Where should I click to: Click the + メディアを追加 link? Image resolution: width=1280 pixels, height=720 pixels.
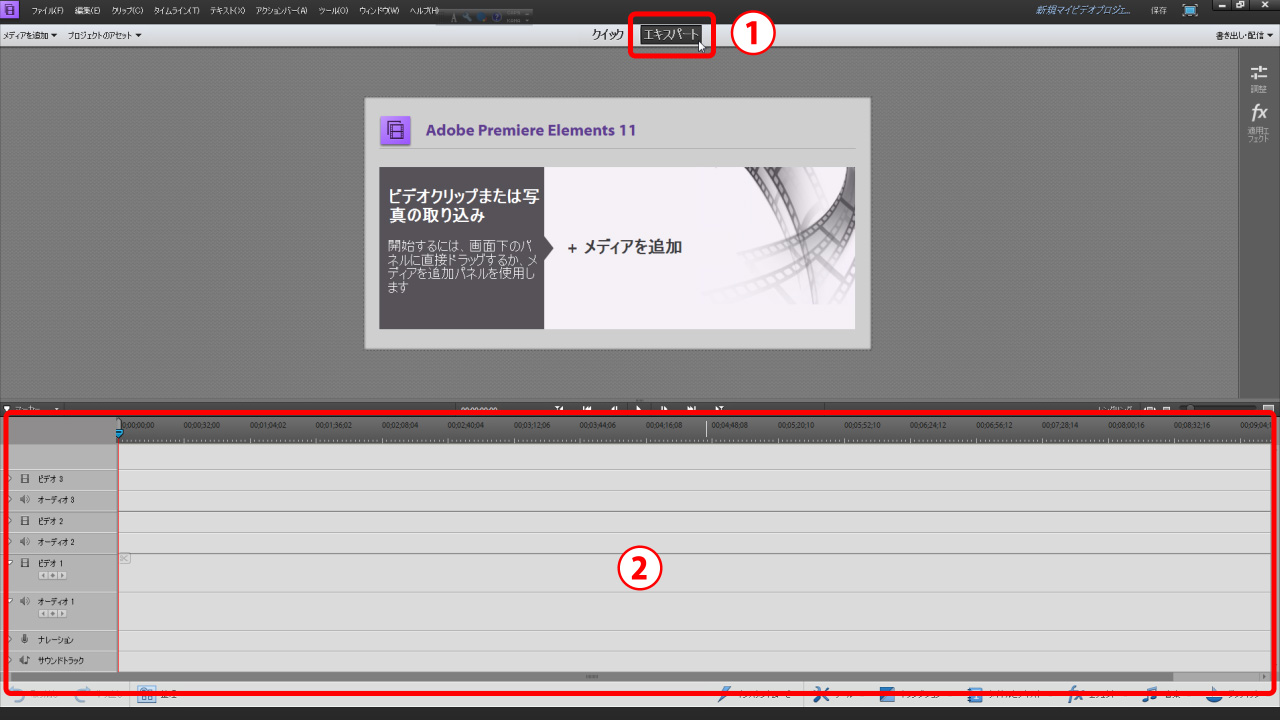point(625,247)
